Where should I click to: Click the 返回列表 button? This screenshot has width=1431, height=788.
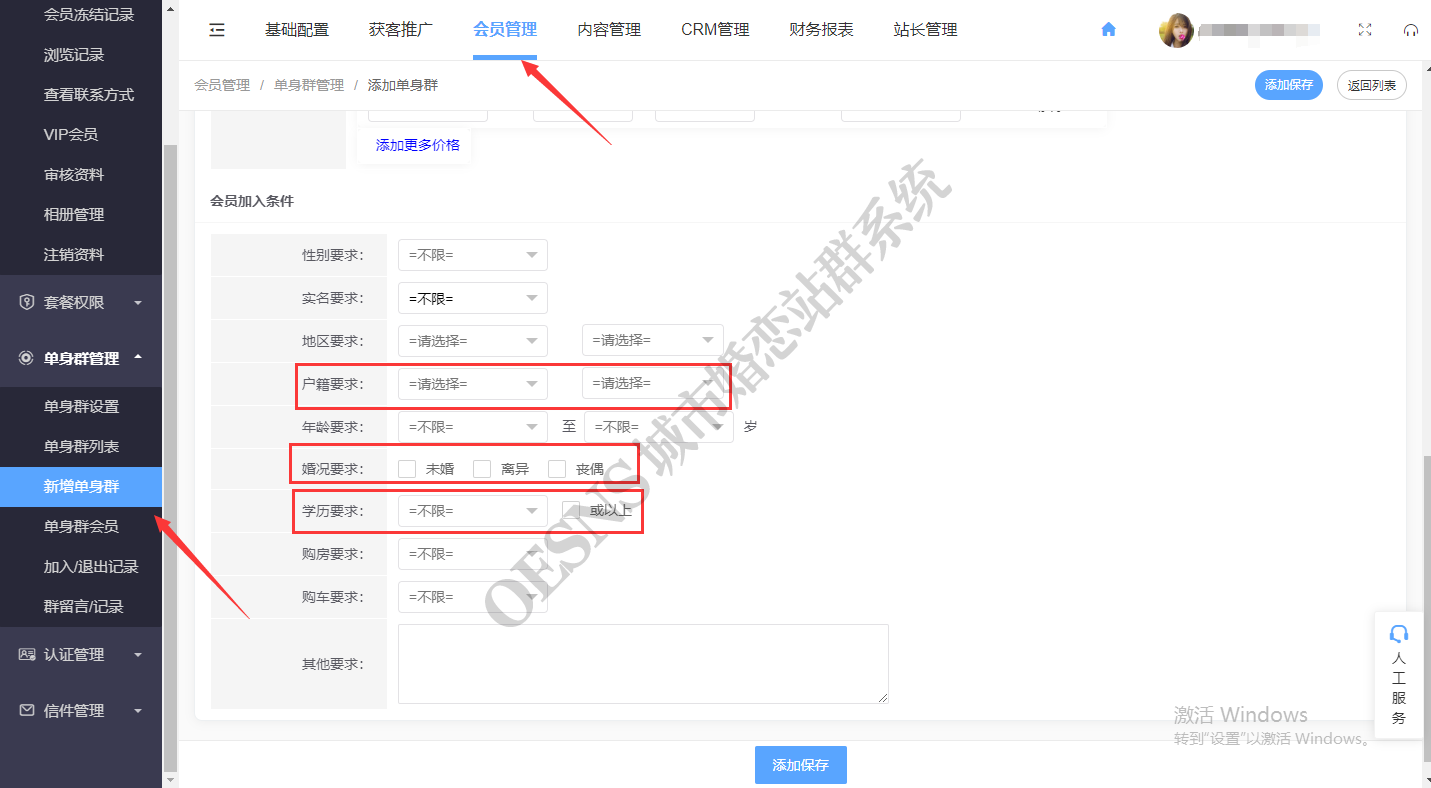tap(1371, 85)
